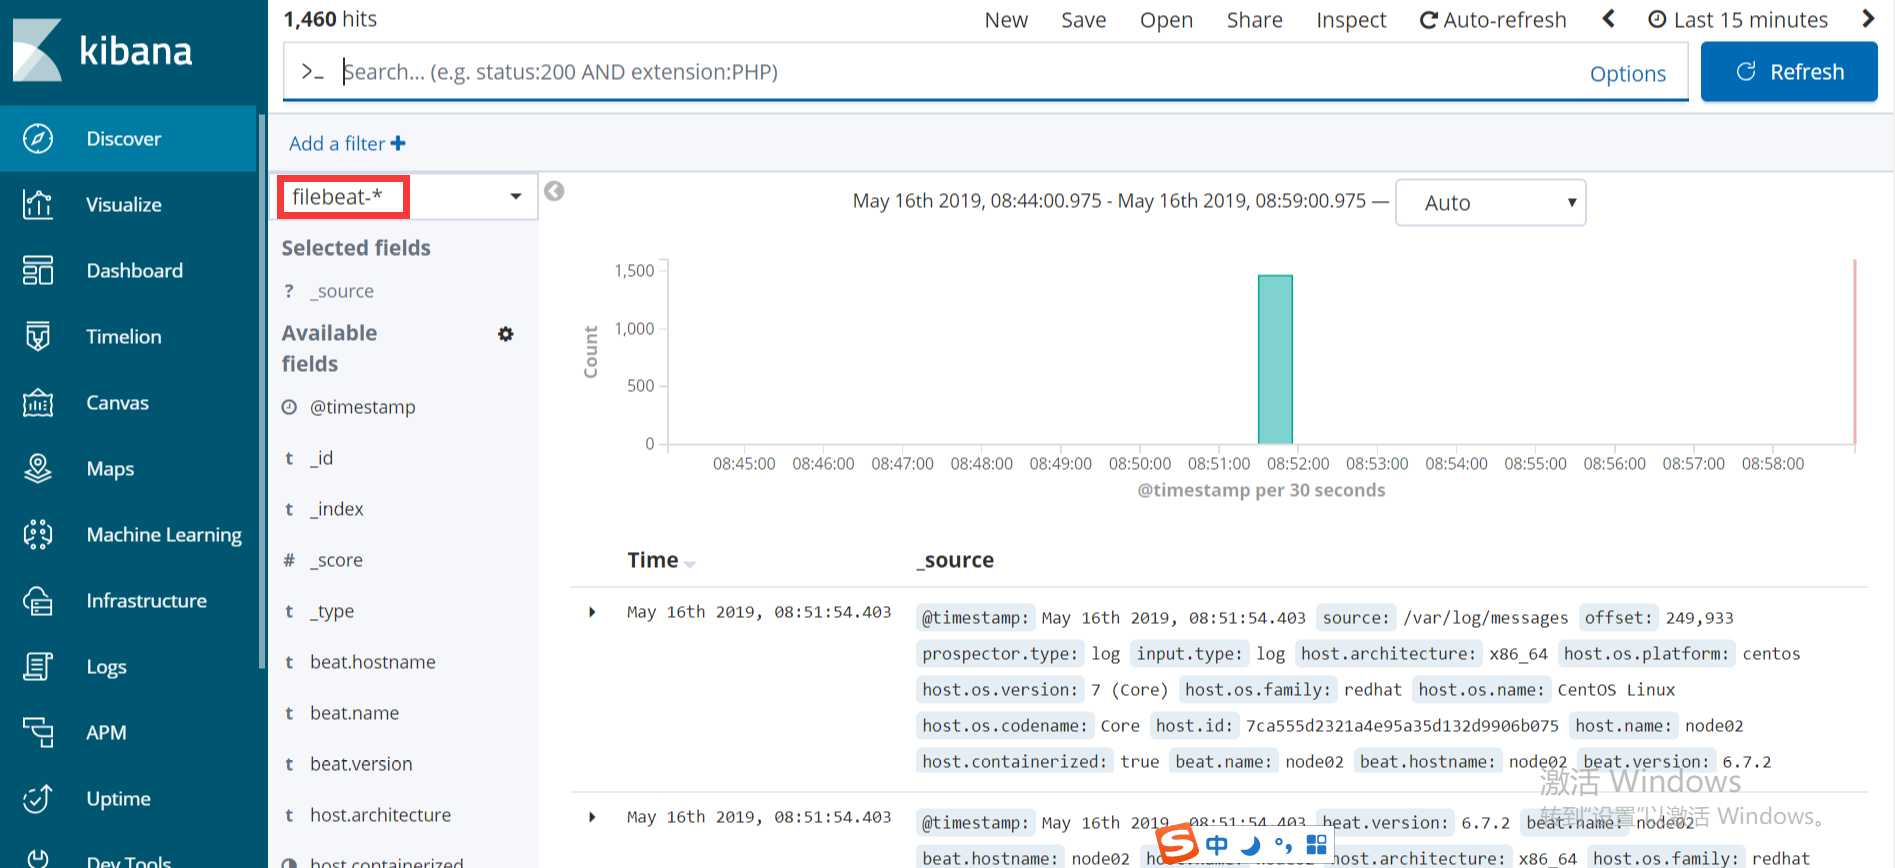1895x868 pixels.
Task: Click the _source column header
Action: pyautogui.click(x=956, y=560)
